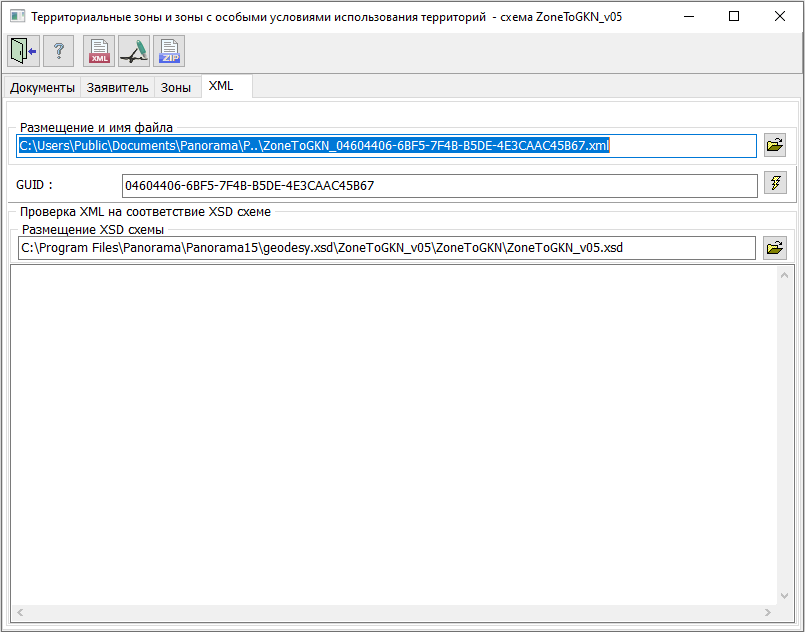This screenshot has width=805, height=632.
Task: Click the ZIP archive icon
Action: click(169, 51)
